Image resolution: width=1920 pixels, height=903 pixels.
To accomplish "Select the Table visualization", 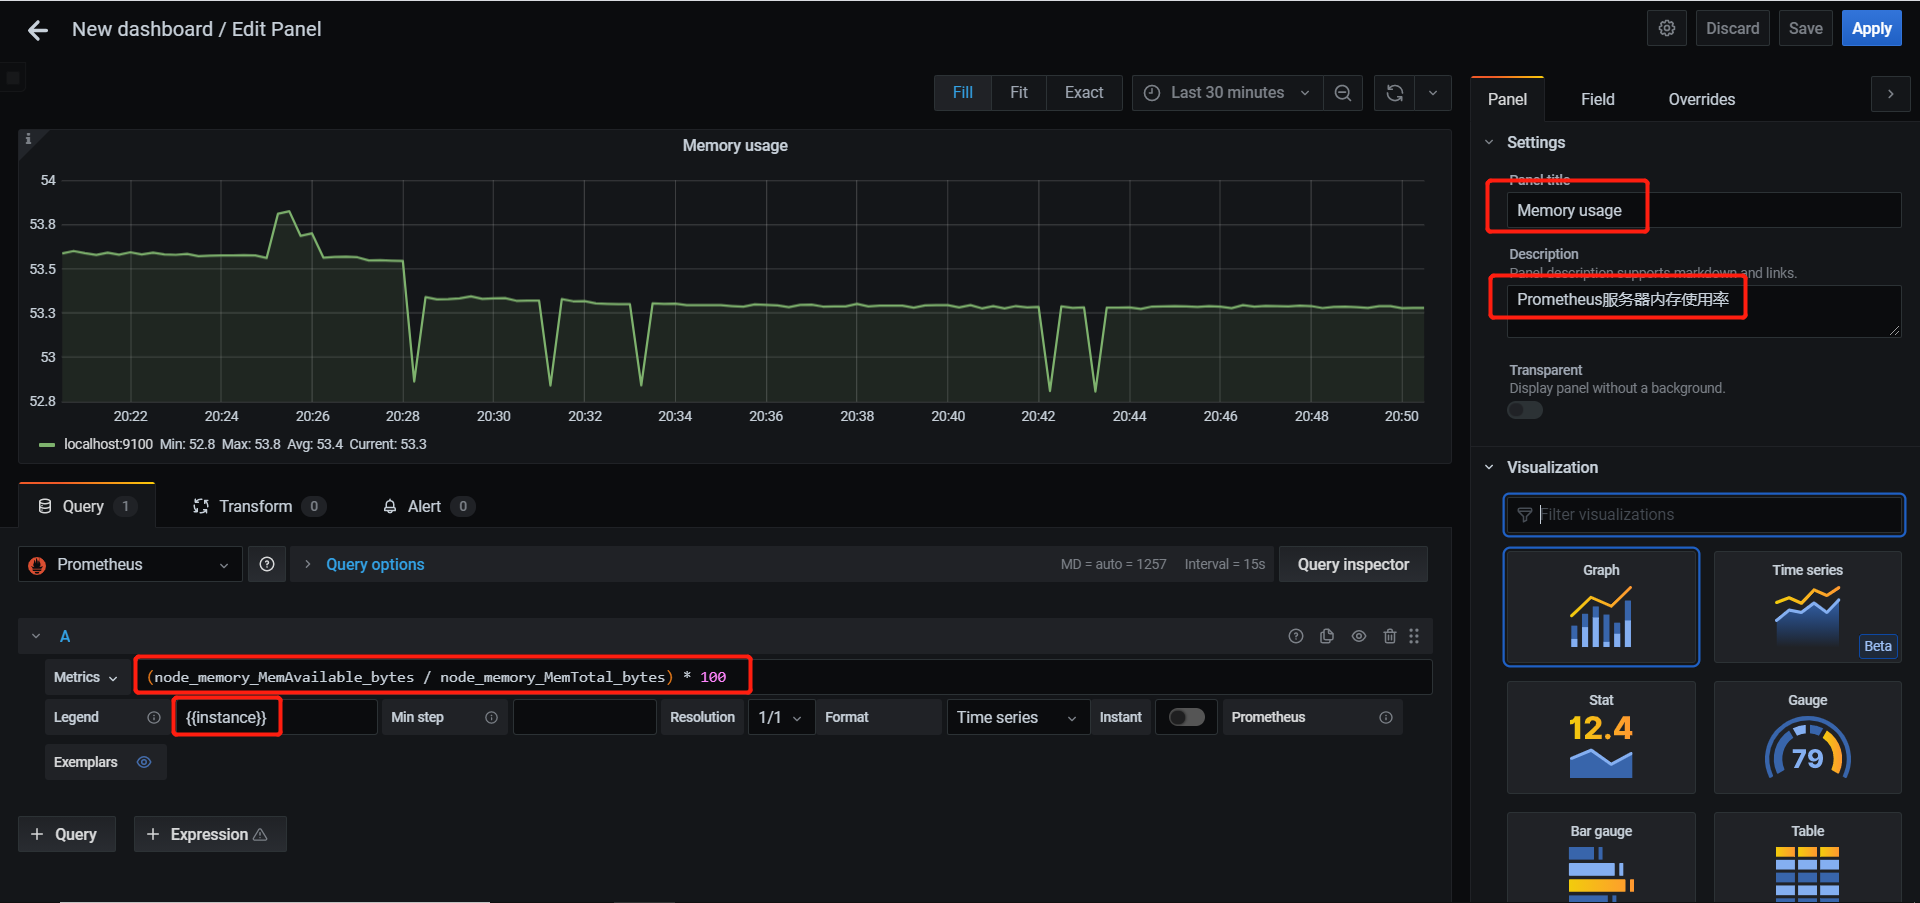I will pyautogui.click(x=1808, y=858).
